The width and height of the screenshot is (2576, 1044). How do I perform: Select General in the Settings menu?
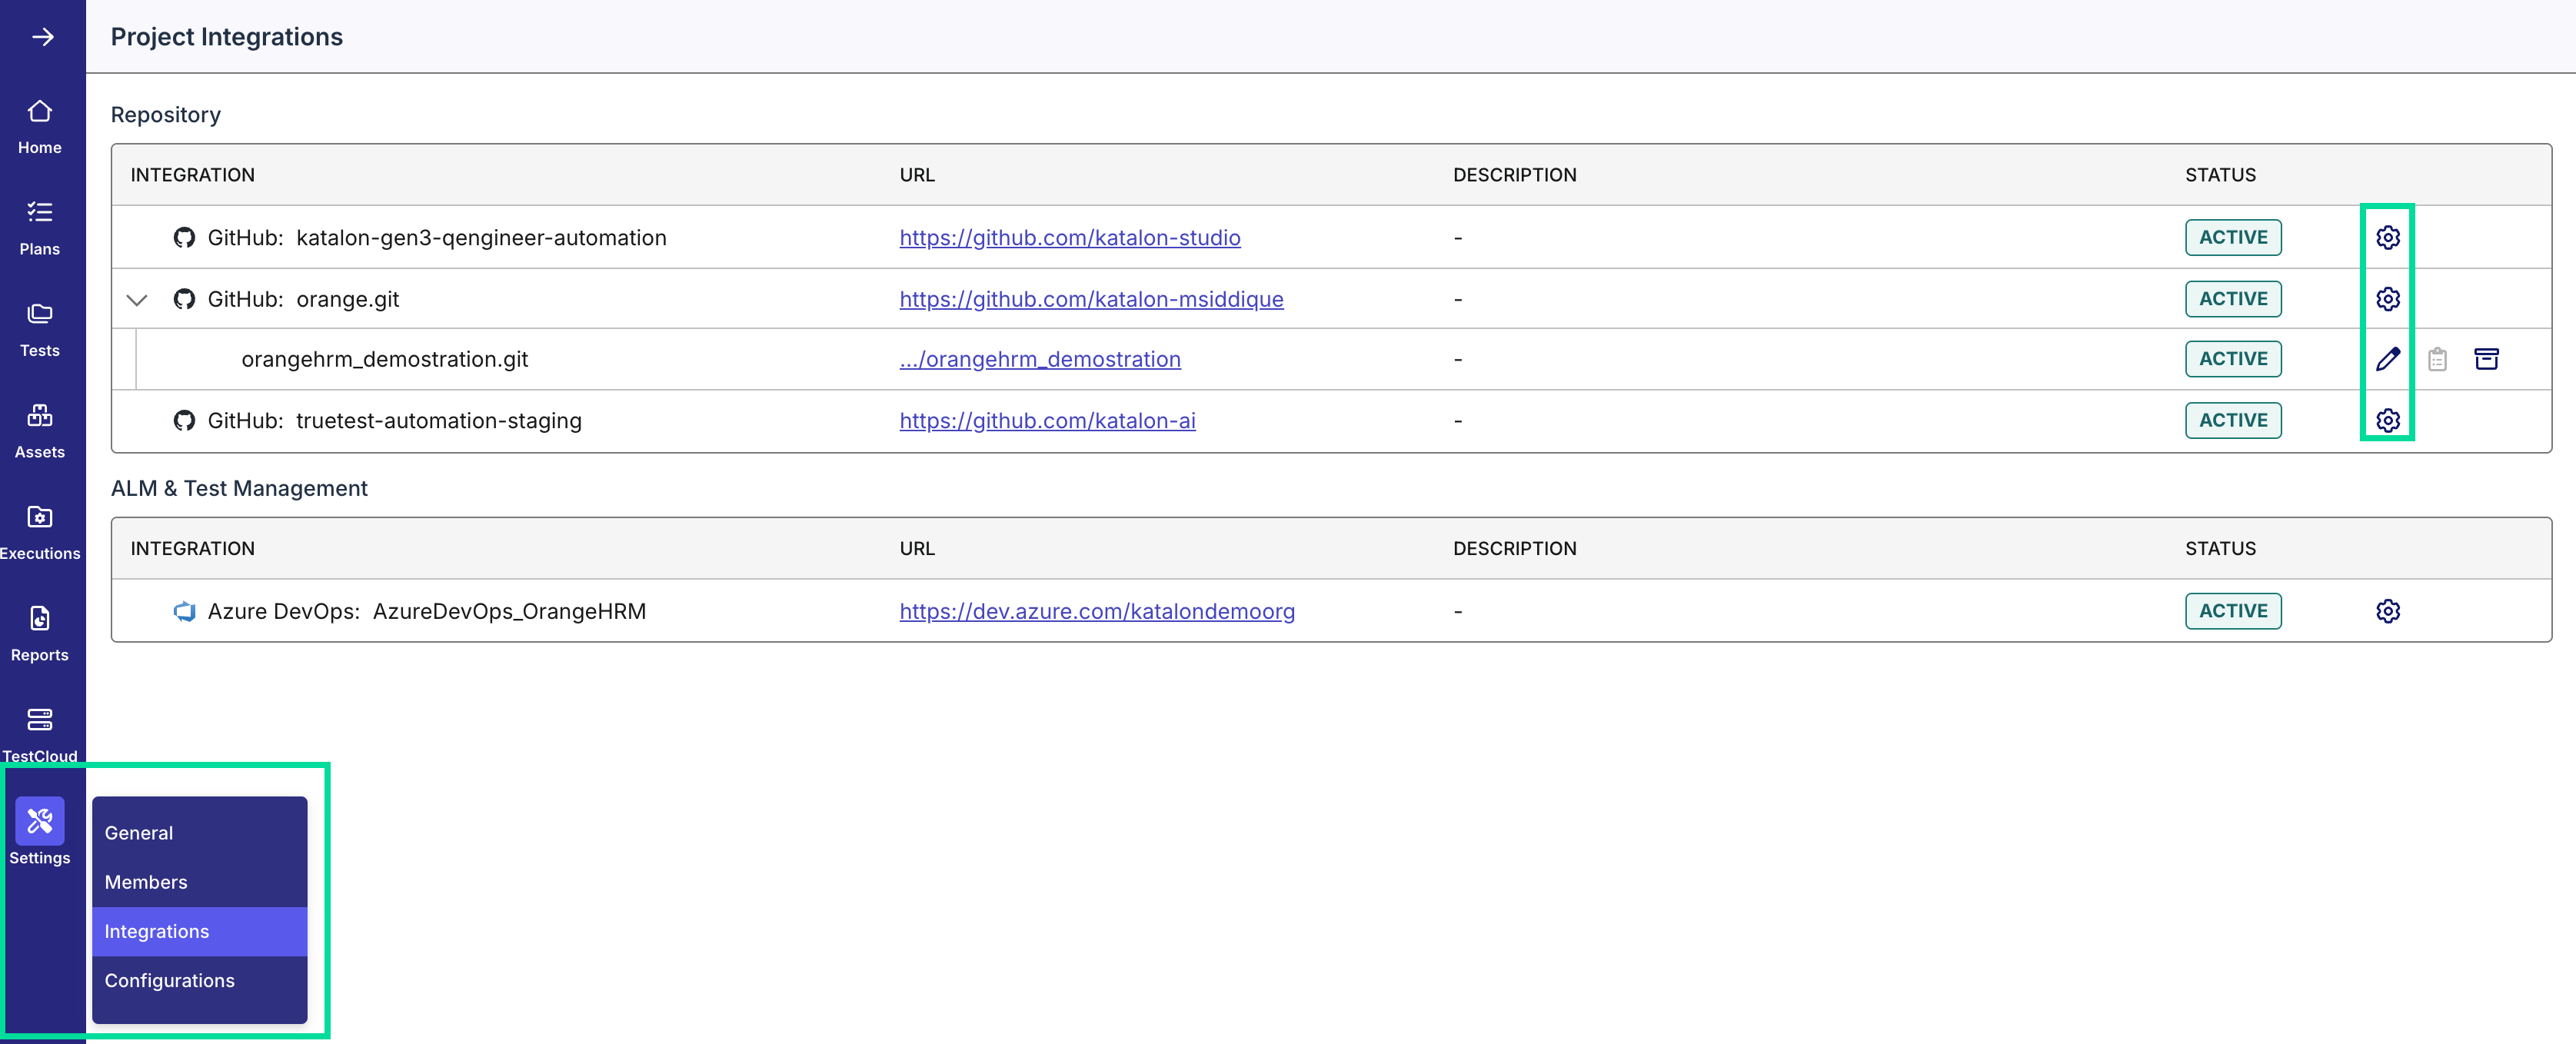click(199, 833)
